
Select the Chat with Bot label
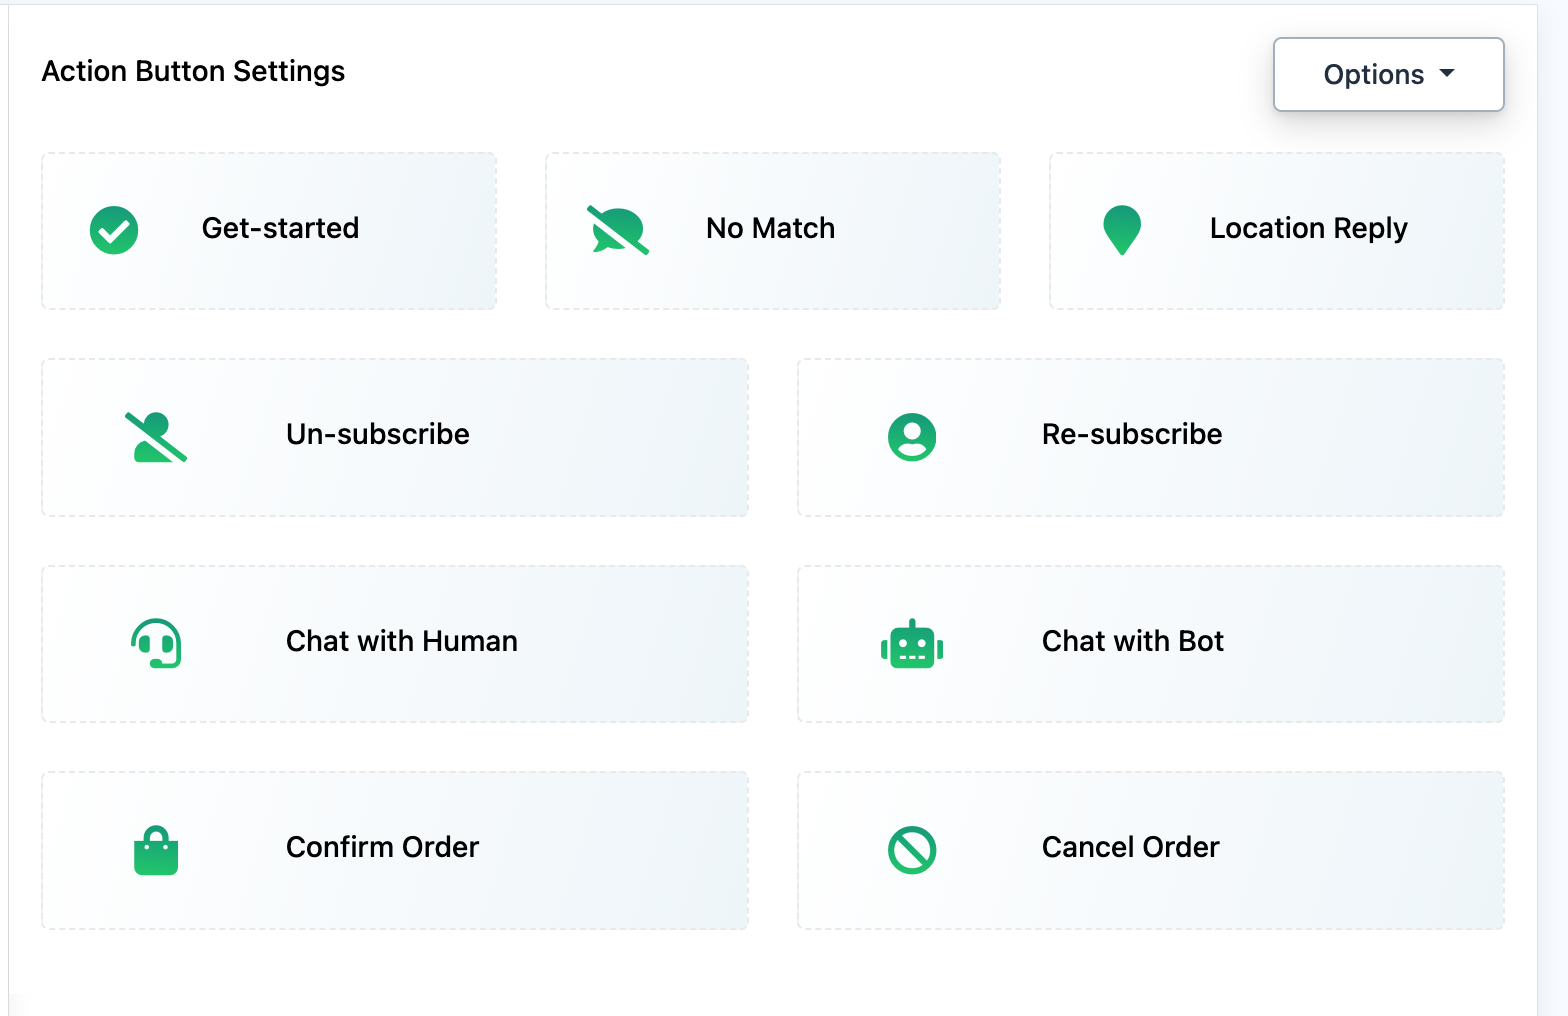pos(1133,641)
